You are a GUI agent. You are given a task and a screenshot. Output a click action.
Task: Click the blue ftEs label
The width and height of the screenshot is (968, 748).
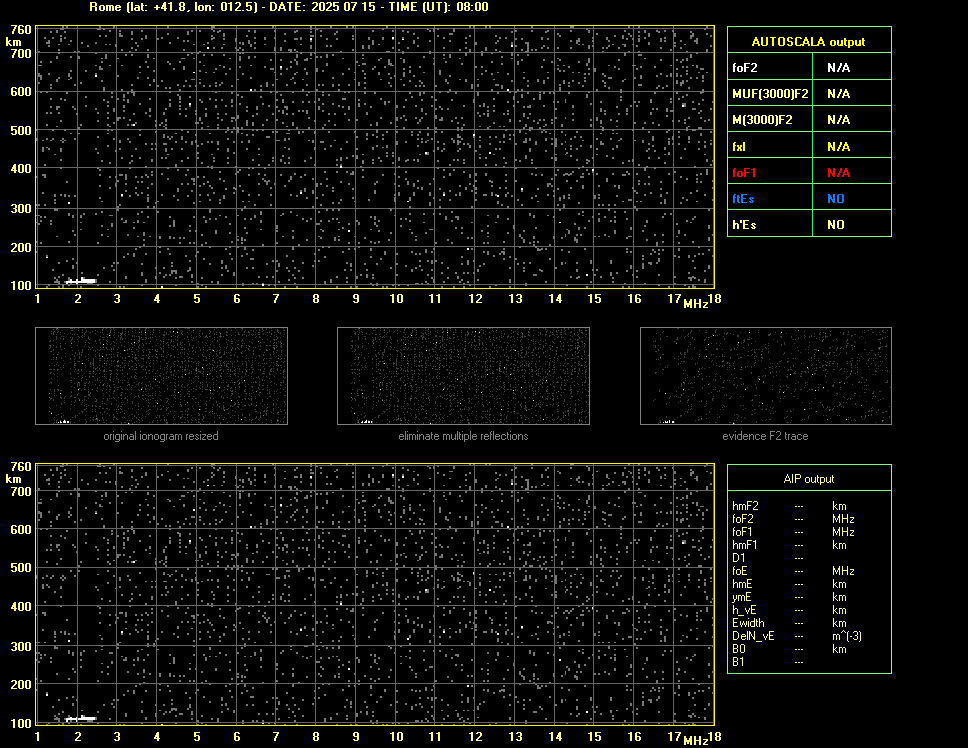coord(743,199)
